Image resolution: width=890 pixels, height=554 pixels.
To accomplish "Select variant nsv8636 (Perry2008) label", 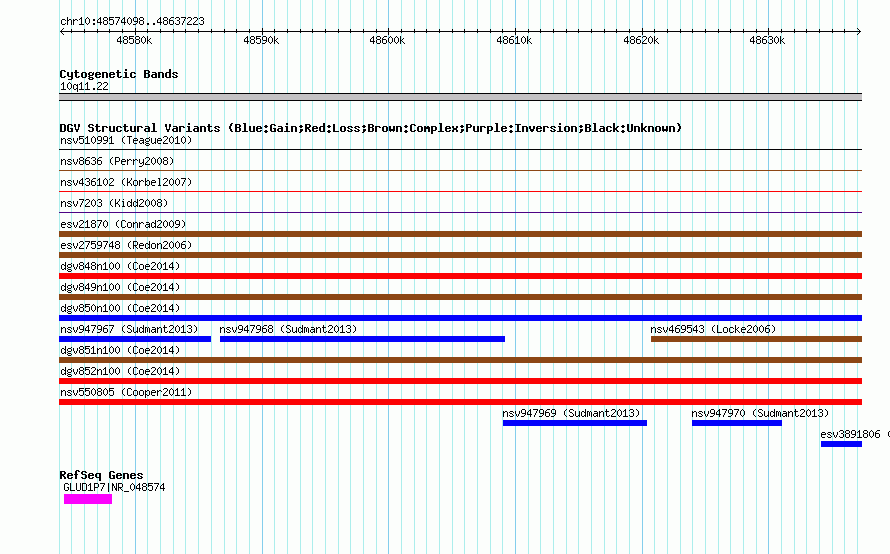I will click(117, 161).
